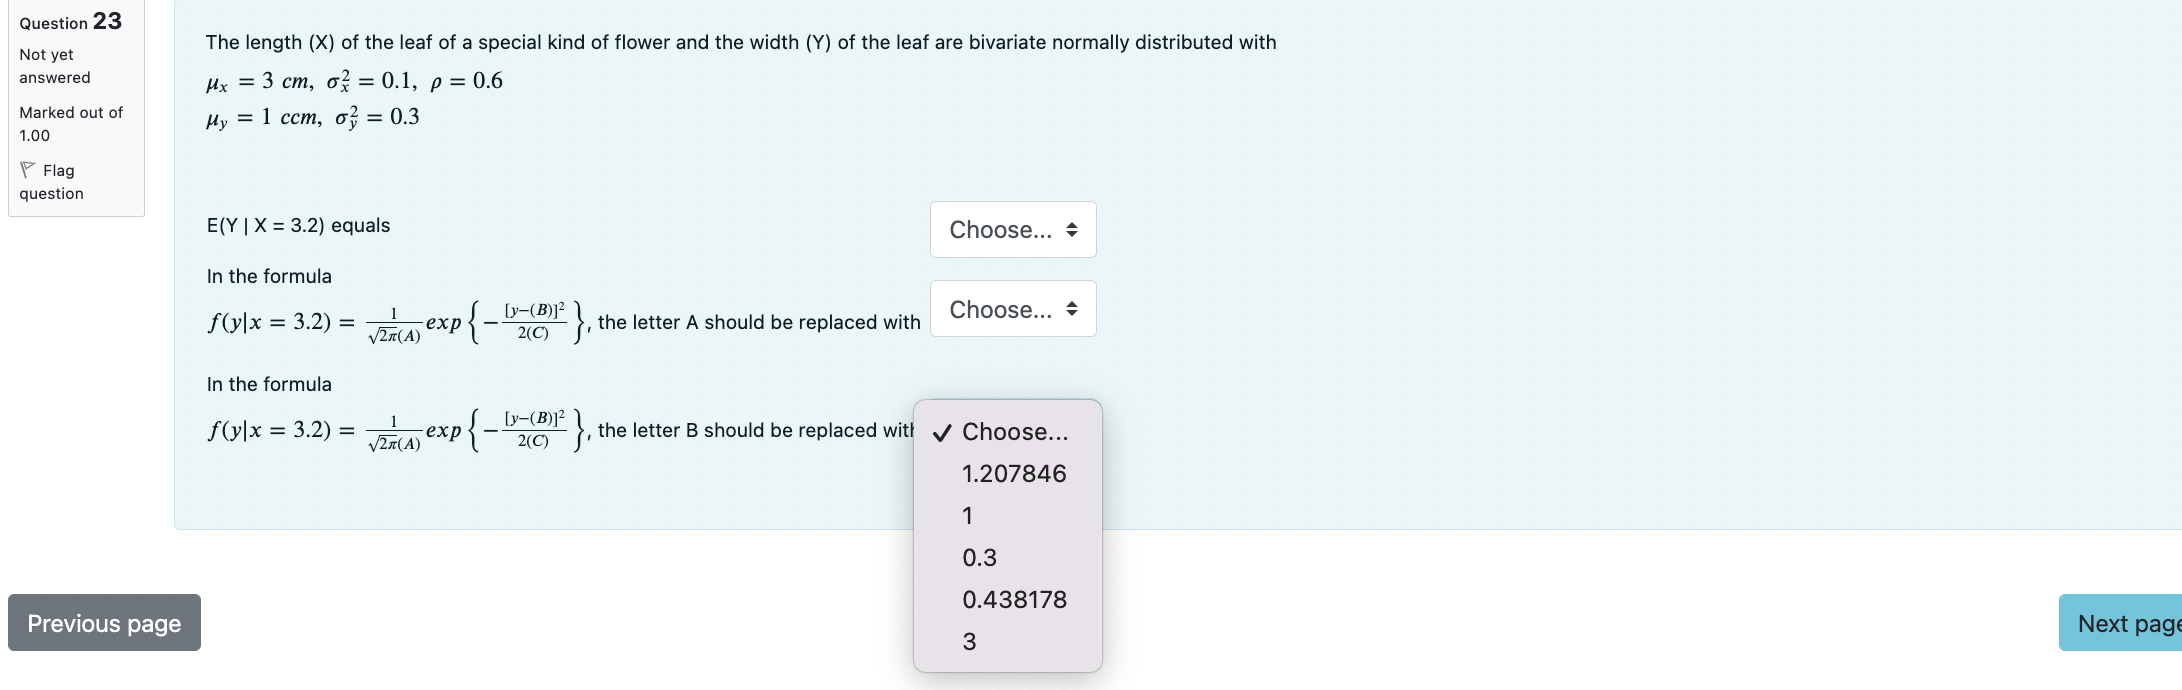The image size is (2182, 690).
Task: Click the Choose... entry in the open list
Action: (x=1013, y=432)
